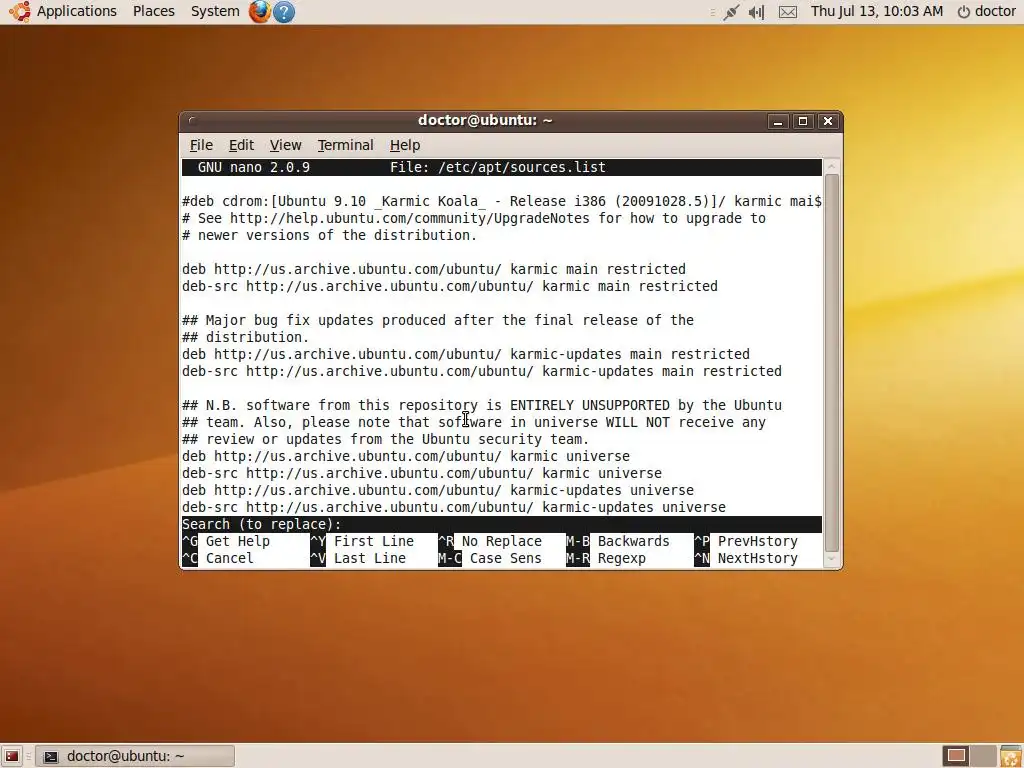This screenshot has height=768, width=1024.
Task: Click the doctor user name in panel
Action: point(995,11)
